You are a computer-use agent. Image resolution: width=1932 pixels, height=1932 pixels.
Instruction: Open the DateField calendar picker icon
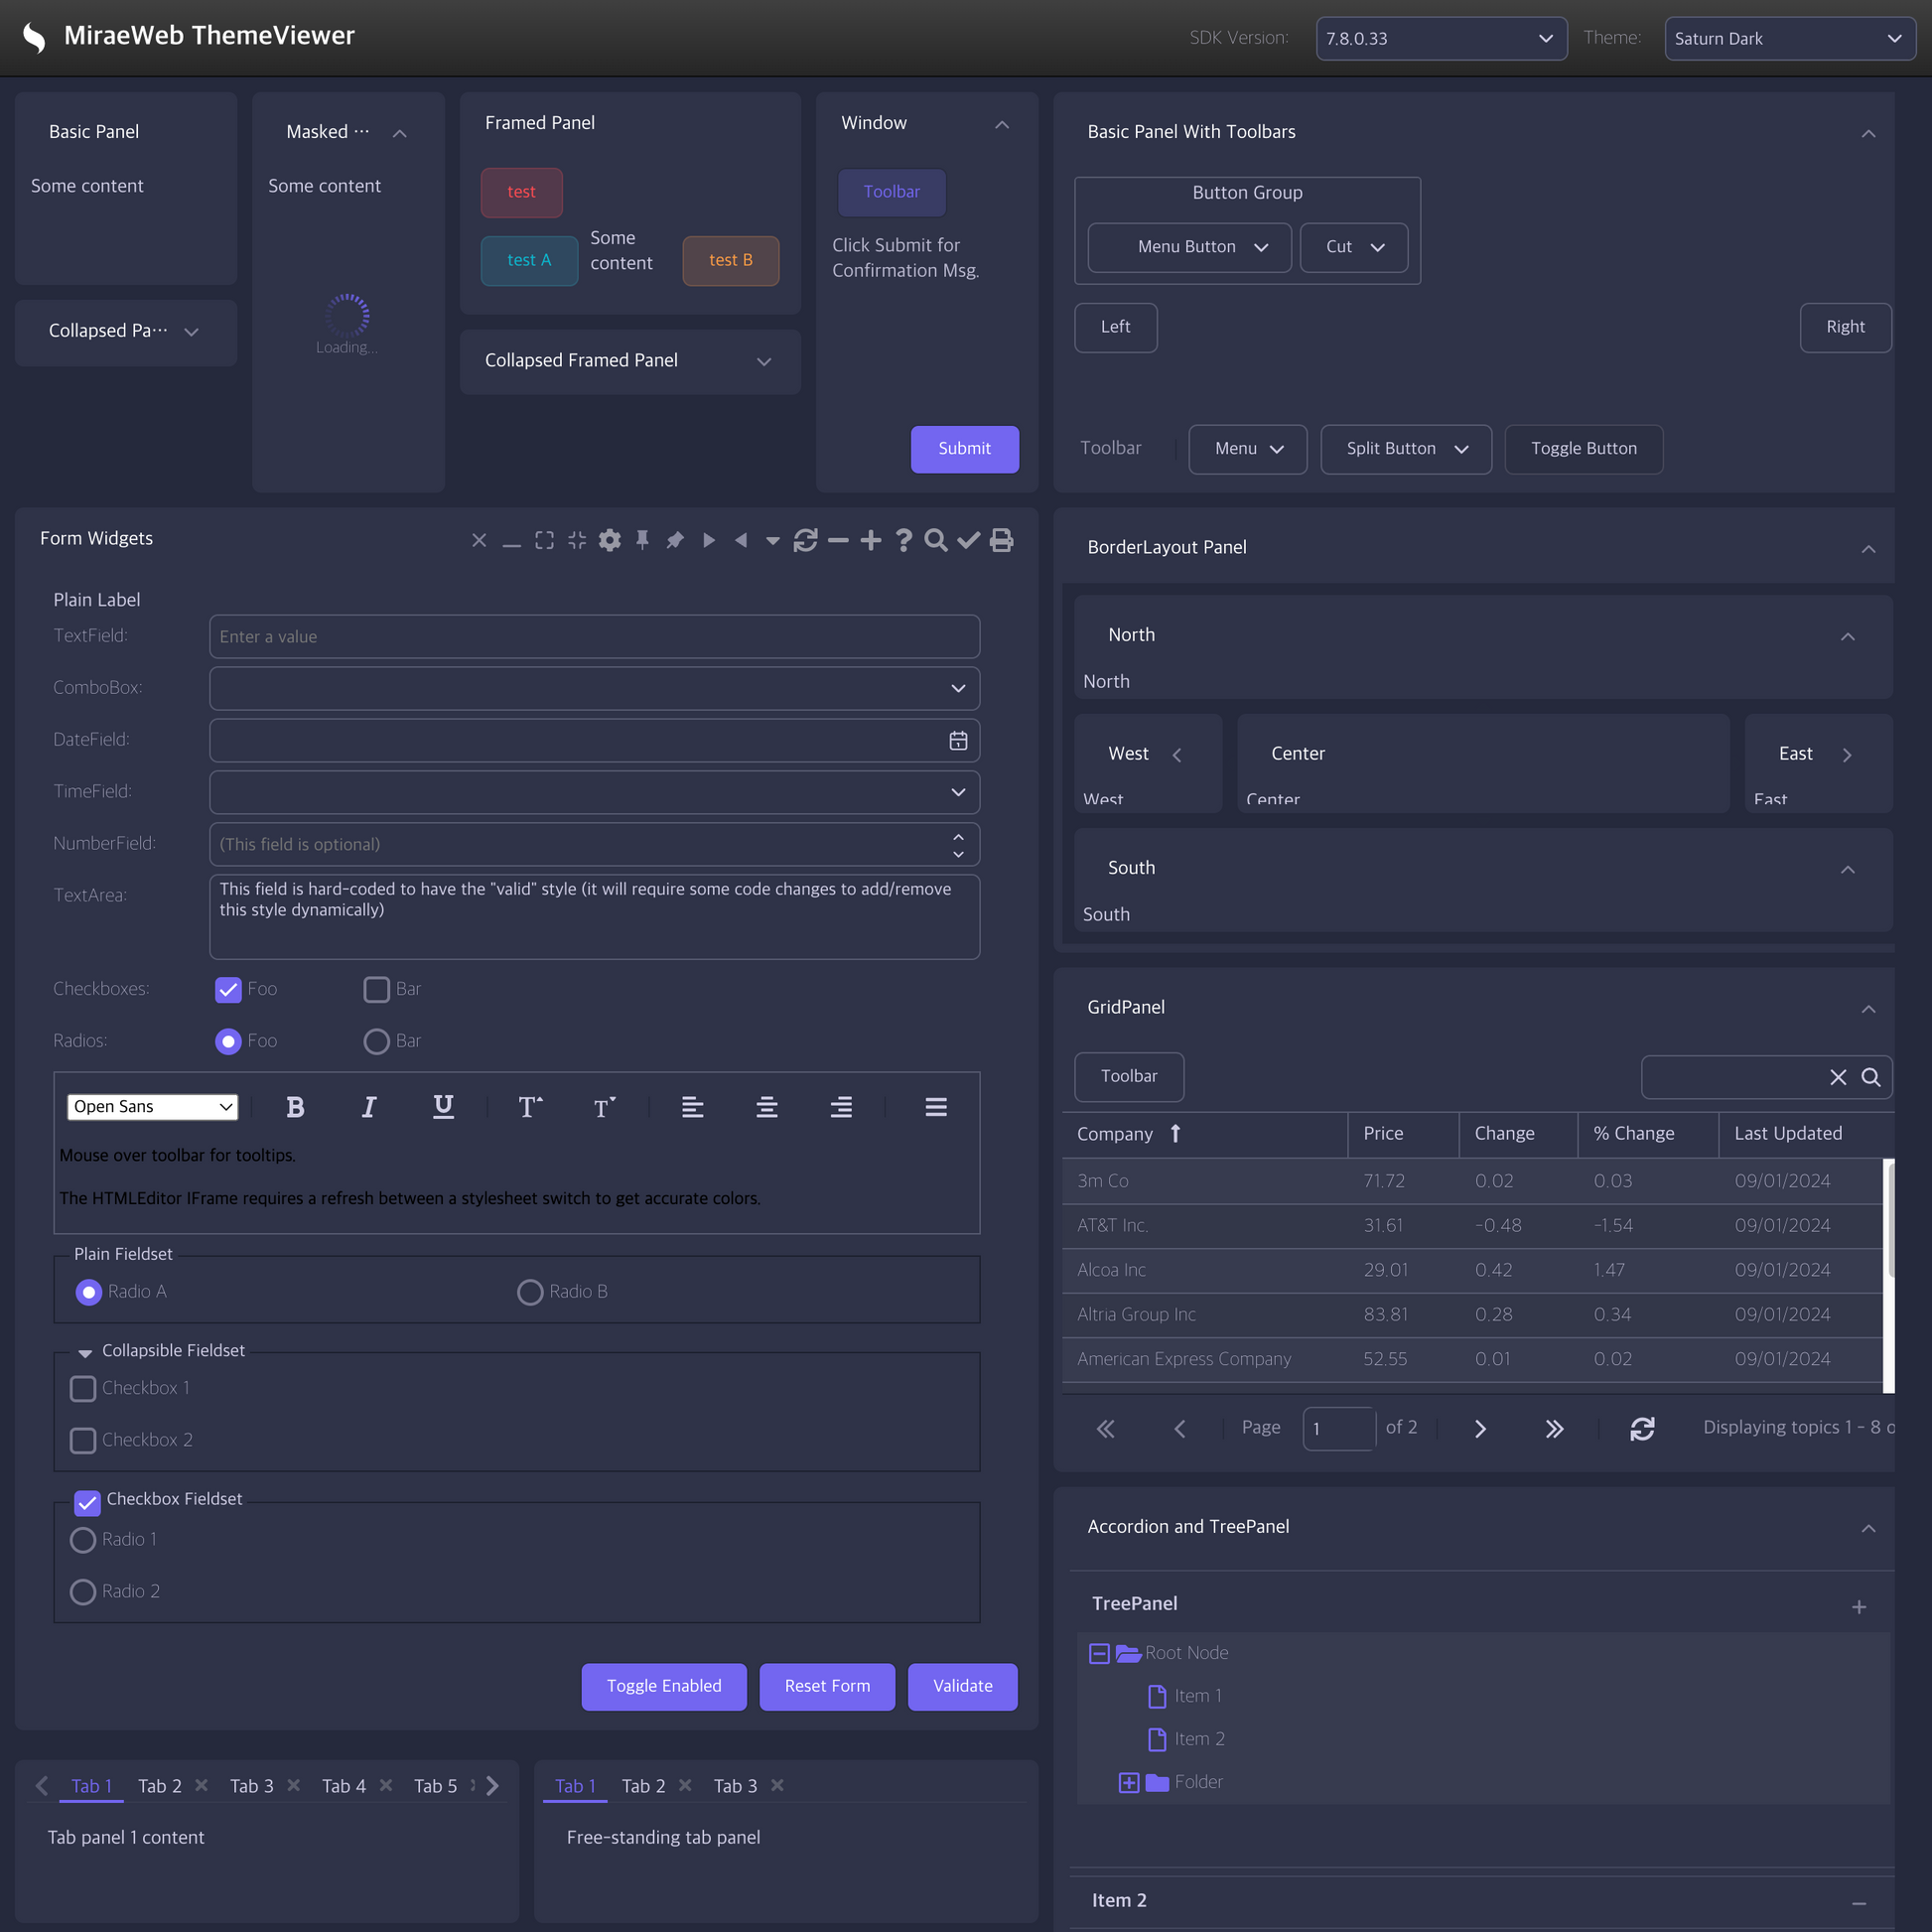[x=958, y=741]
